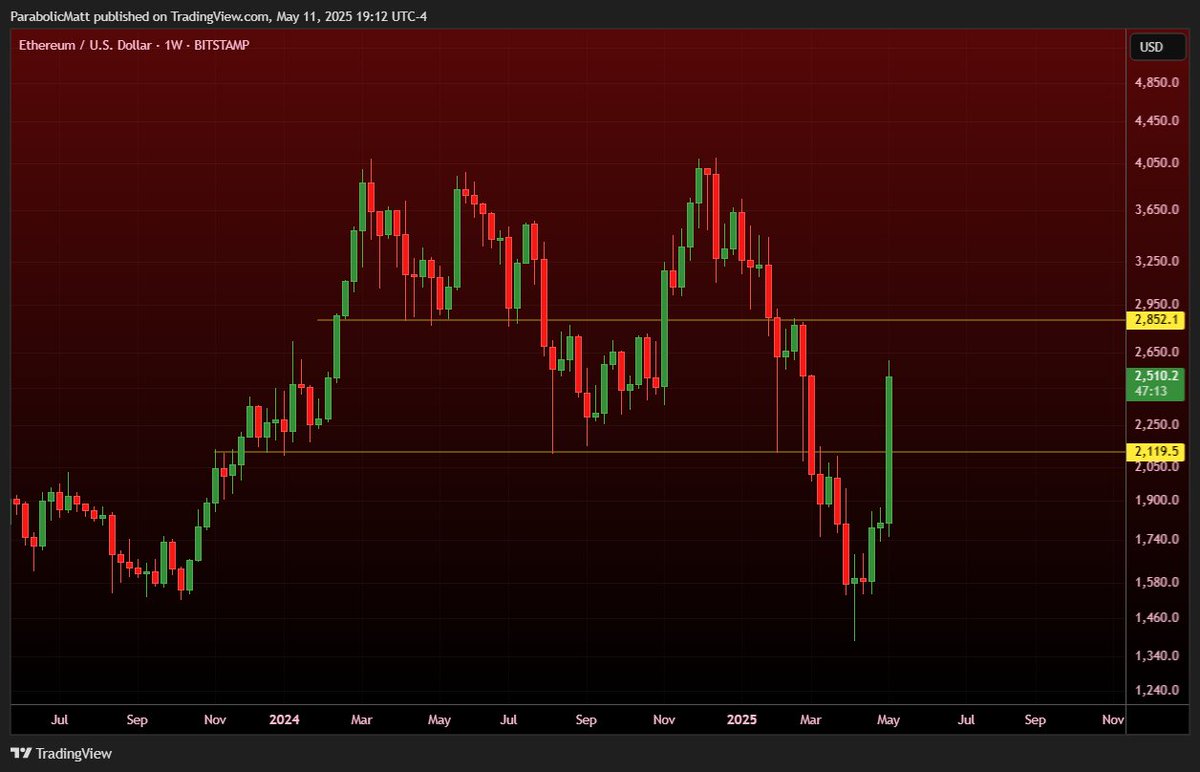Click the current price label 2,510.2
Image resolution: width=1200 pixels, height=772 pixels.
[1156, 376]
